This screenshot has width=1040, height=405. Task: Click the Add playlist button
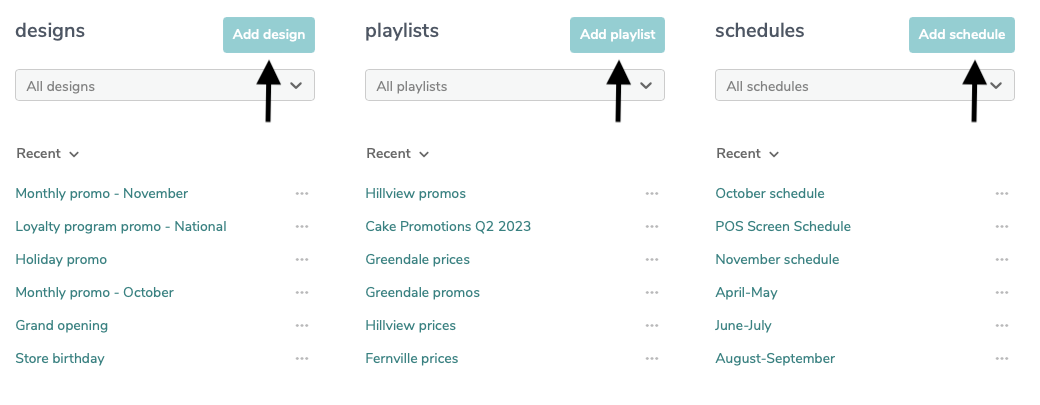[618, 34]
